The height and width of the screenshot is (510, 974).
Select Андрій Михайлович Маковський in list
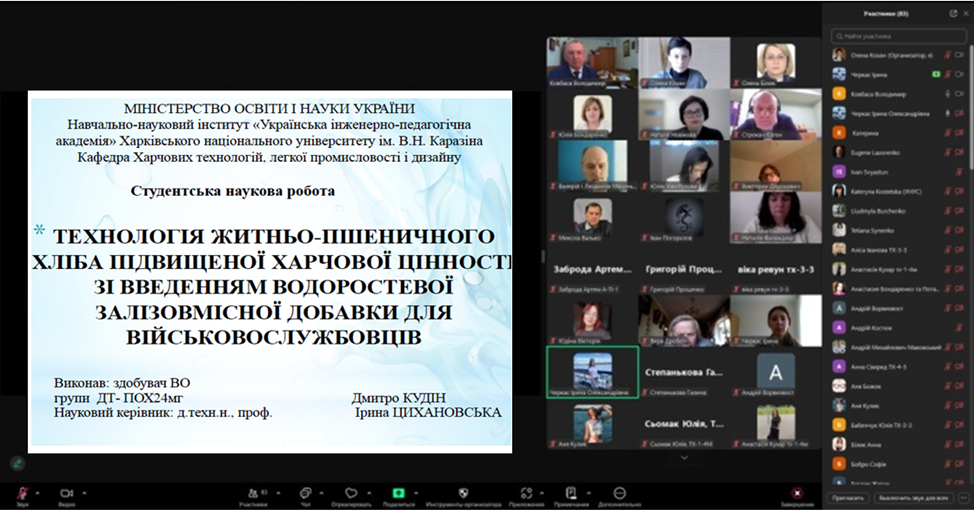coord(898,347)
